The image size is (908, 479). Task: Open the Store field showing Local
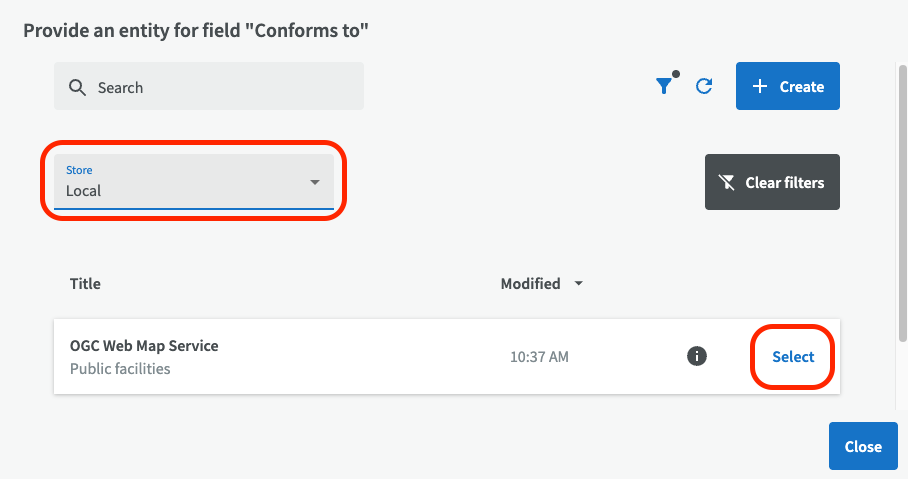[180, 183]
